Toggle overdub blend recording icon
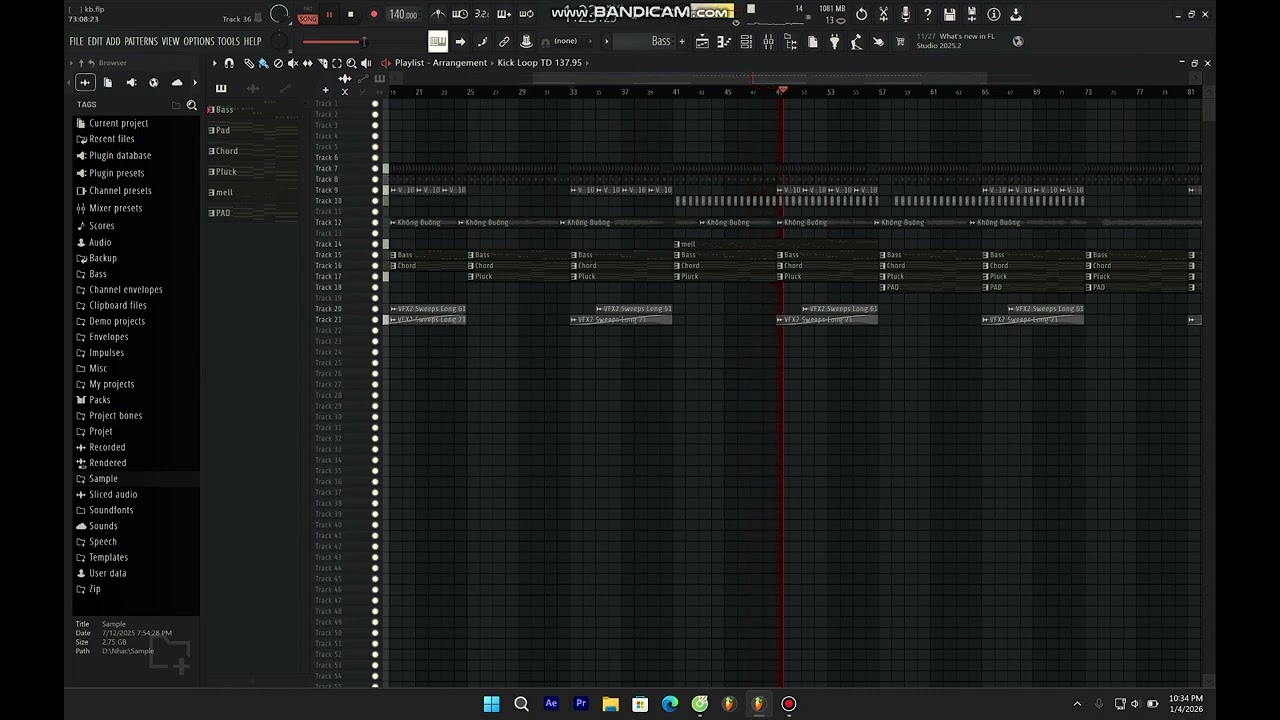This screenshot has width=1280, height=720. [x=504, y=14]
